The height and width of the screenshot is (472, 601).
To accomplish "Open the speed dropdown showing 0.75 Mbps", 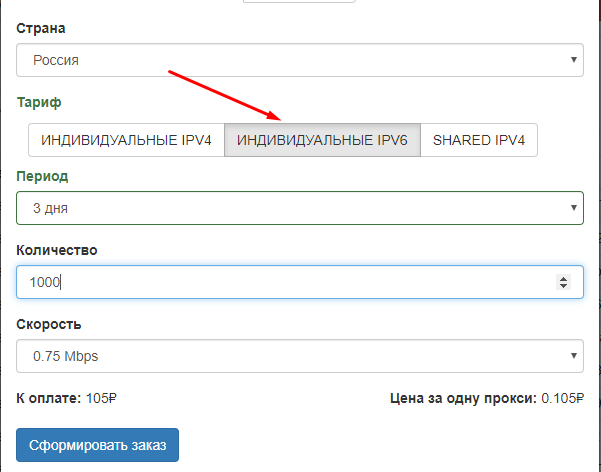I will pyautogui.click(x=290, y=355).
